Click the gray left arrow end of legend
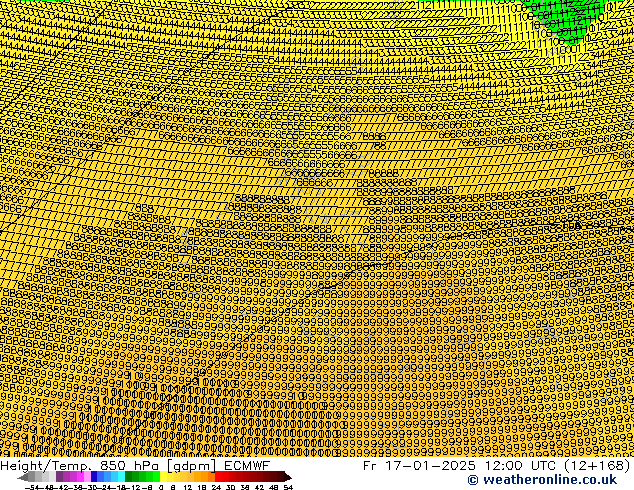This screenshot has width=634, height=490. click(x=23, y=477)
